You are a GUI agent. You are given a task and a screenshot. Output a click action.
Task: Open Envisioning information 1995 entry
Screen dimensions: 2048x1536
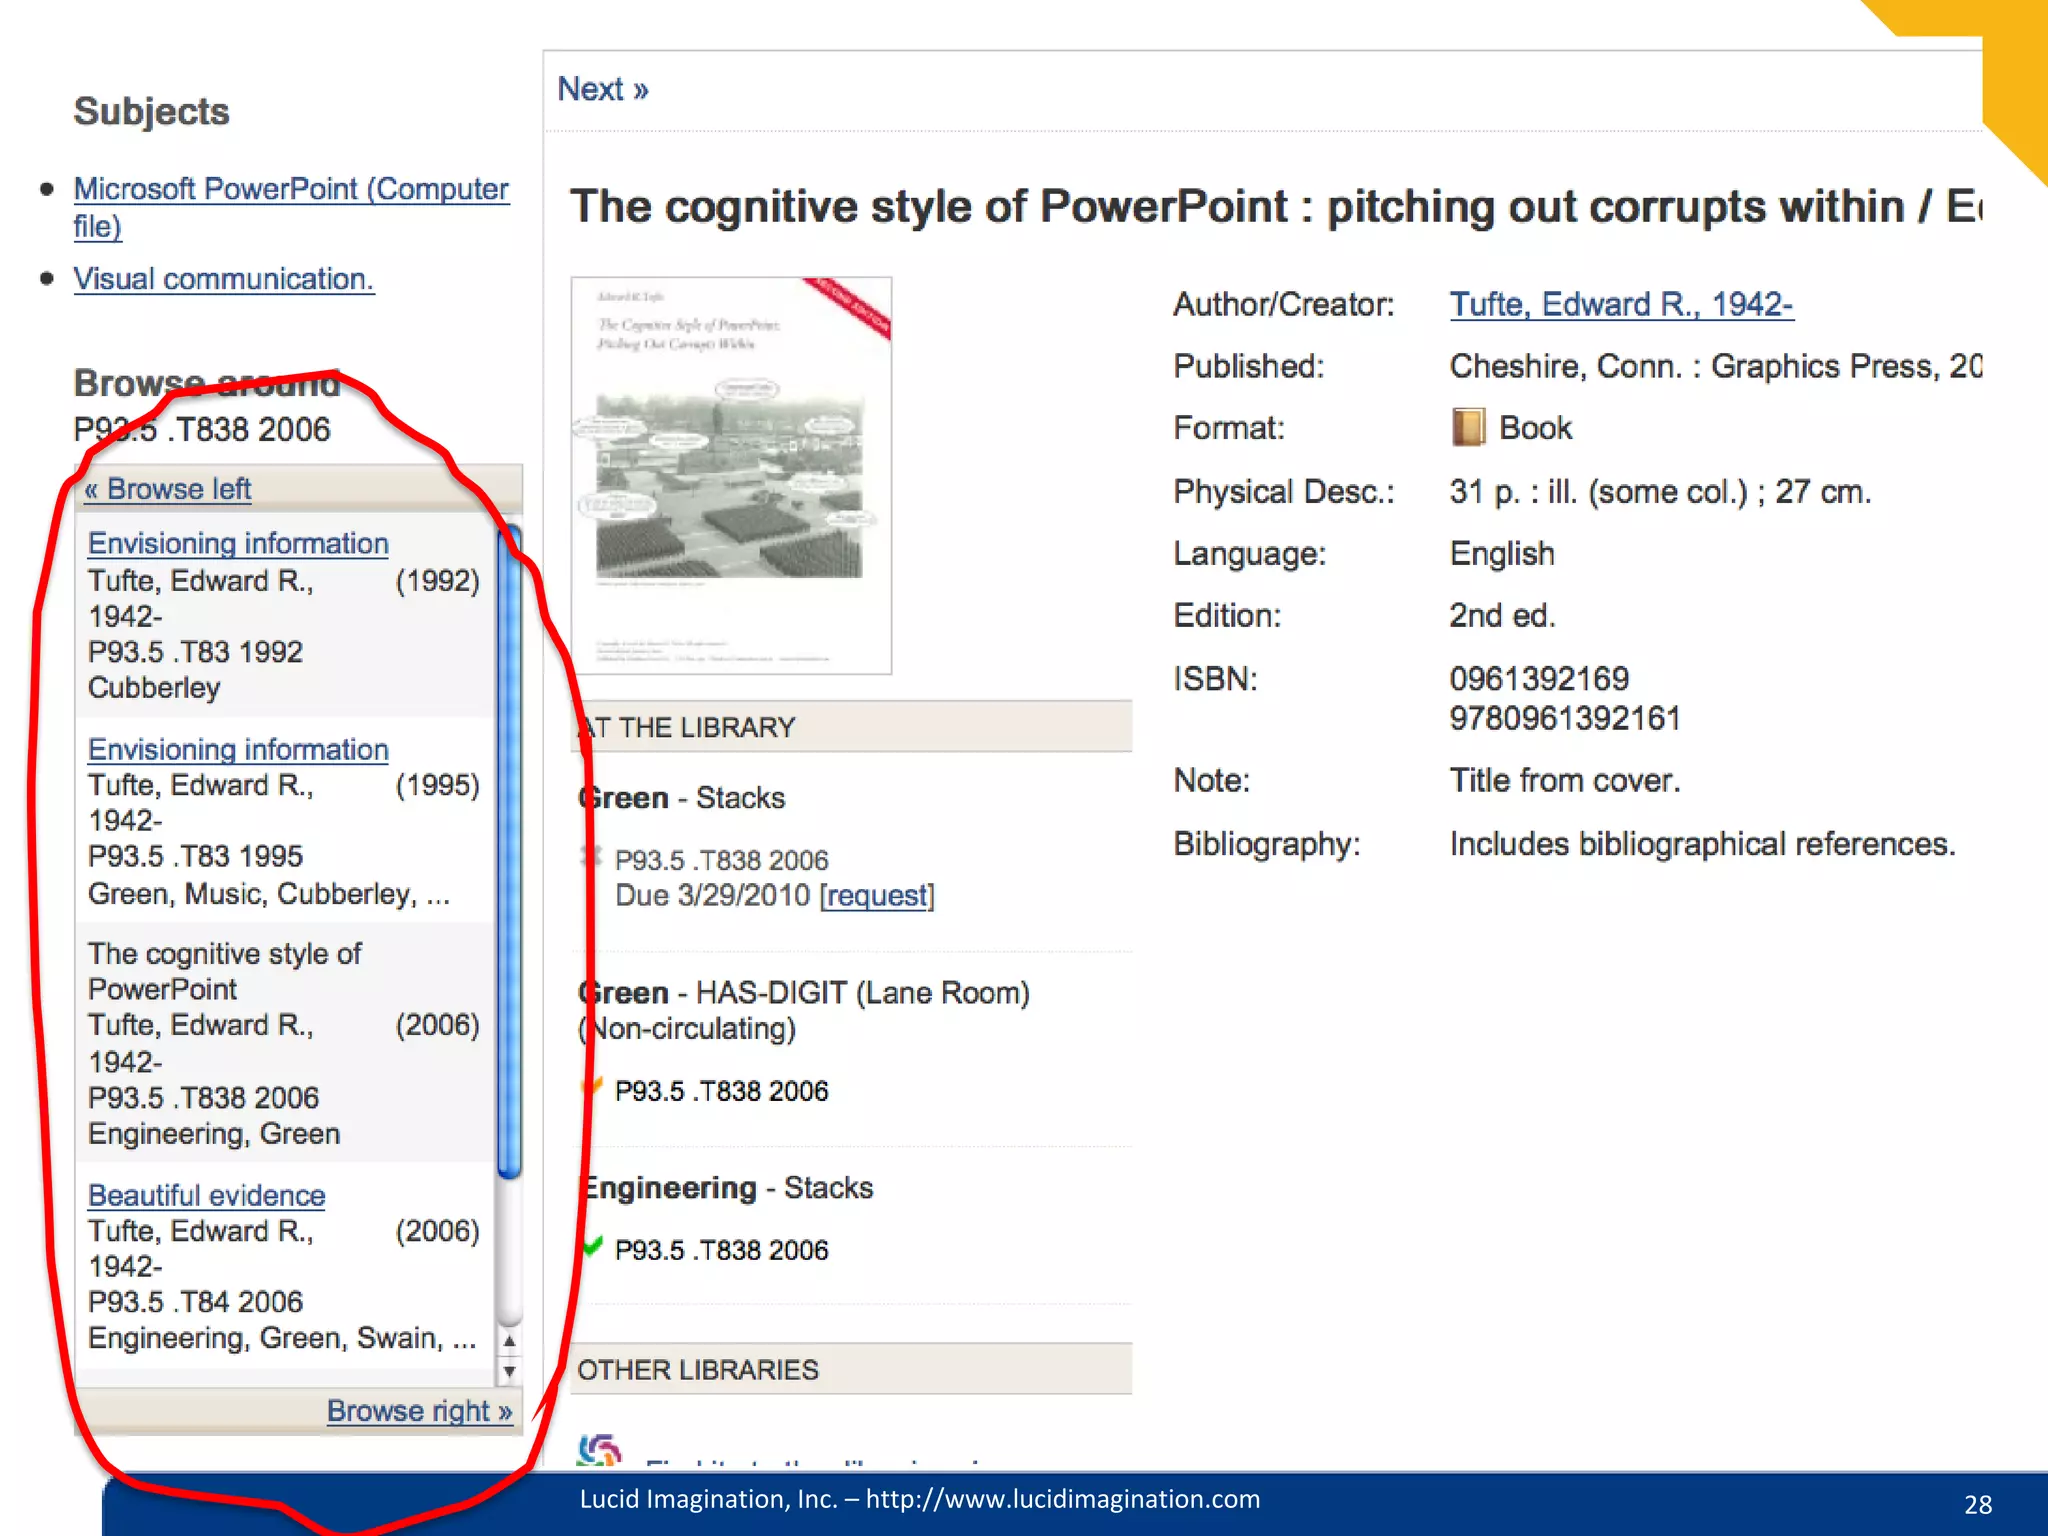coord(238,749)
